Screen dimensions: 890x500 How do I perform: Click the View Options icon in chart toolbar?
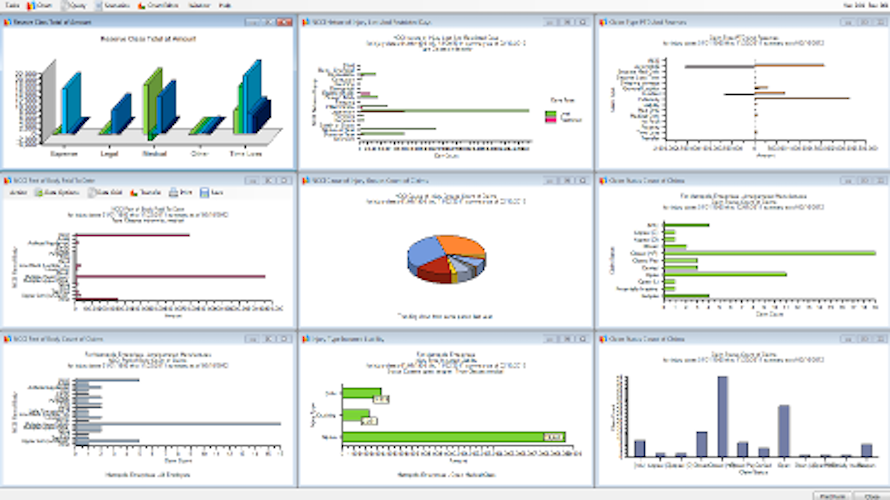[x=39, y=193]
